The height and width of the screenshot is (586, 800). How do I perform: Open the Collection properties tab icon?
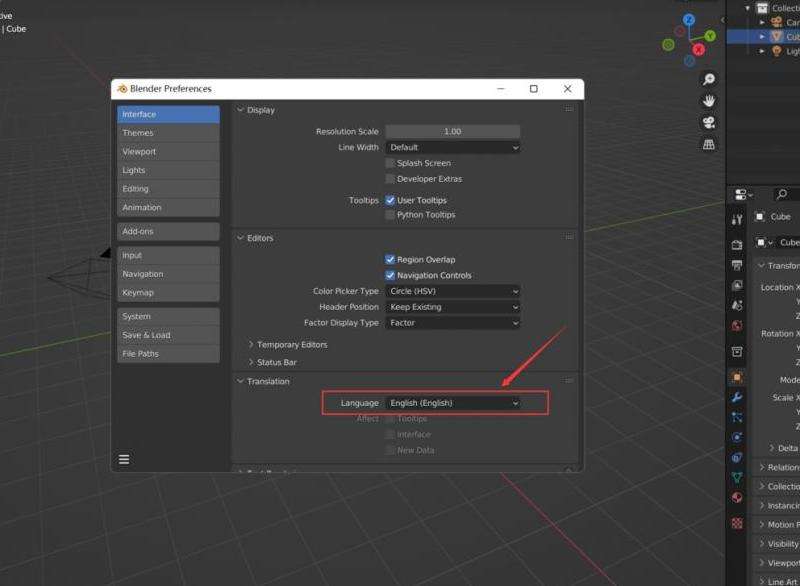(737, 351)
